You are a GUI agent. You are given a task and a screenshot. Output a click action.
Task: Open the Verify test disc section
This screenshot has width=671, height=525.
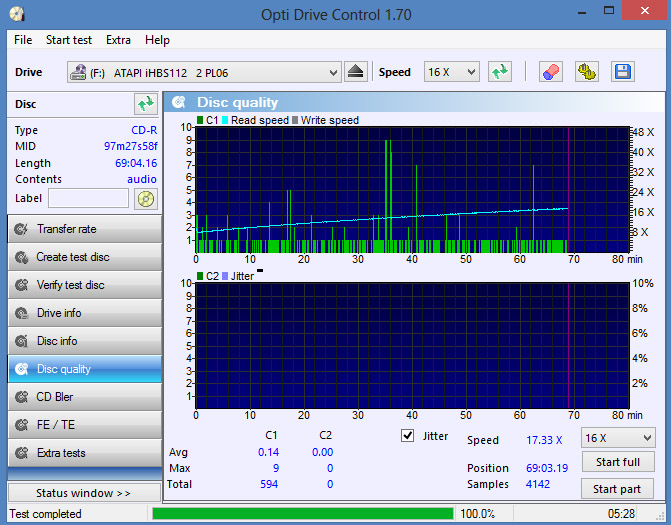tap(85, 285)
